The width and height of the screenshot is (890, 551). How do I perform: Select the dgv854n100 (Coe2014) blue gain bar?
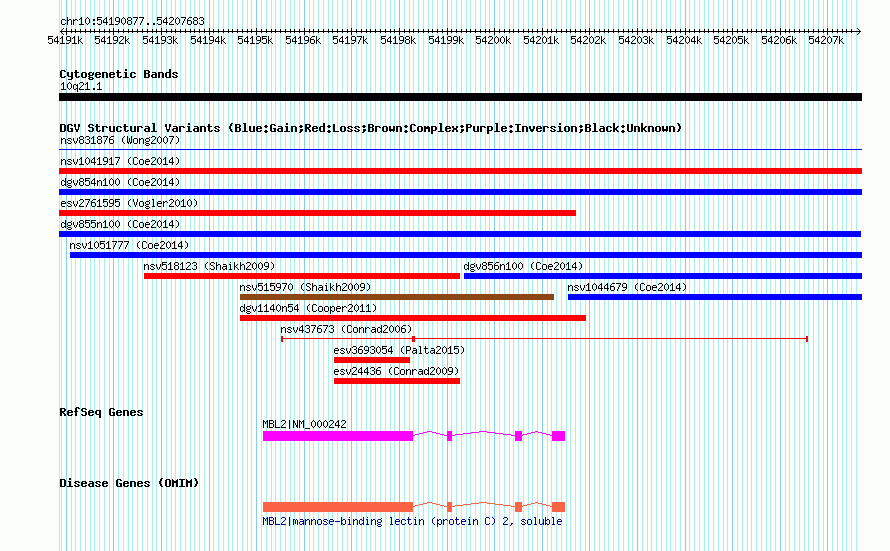coord(460,192)
